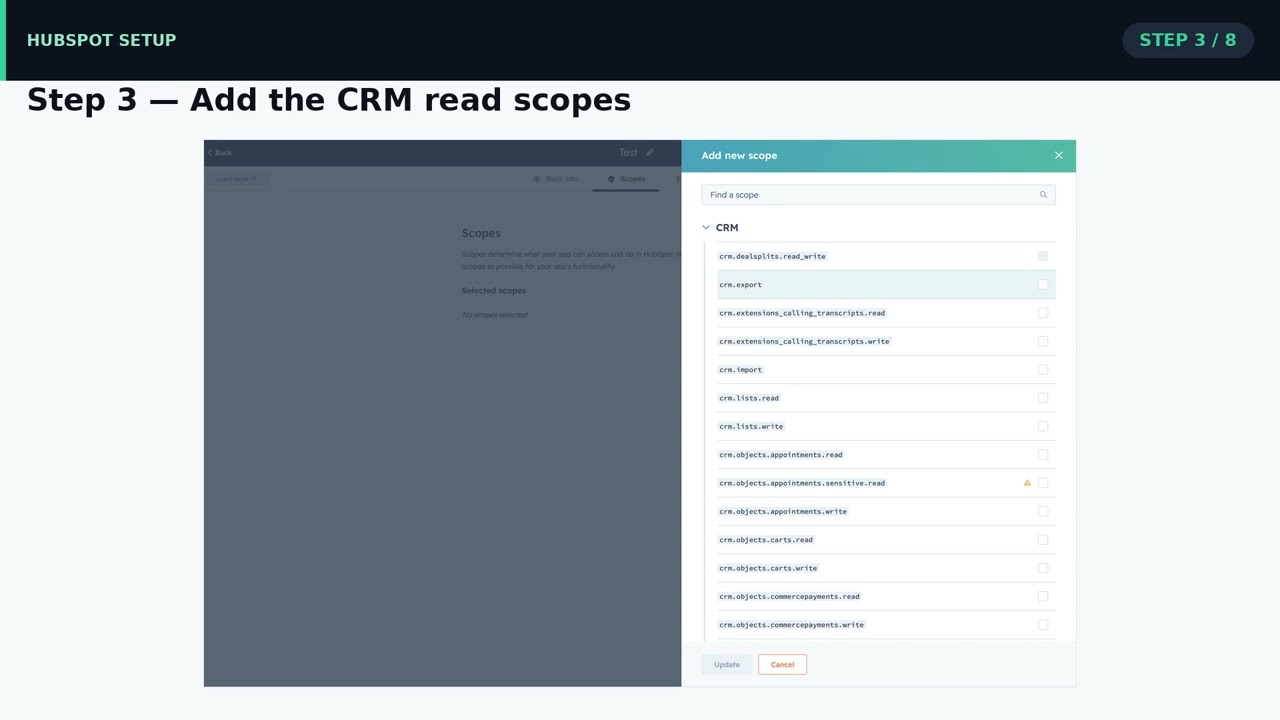Click the Scopes tab shield icon
Screen dimensions: 1280x720
pyautogui.click(x=611, y=179)
